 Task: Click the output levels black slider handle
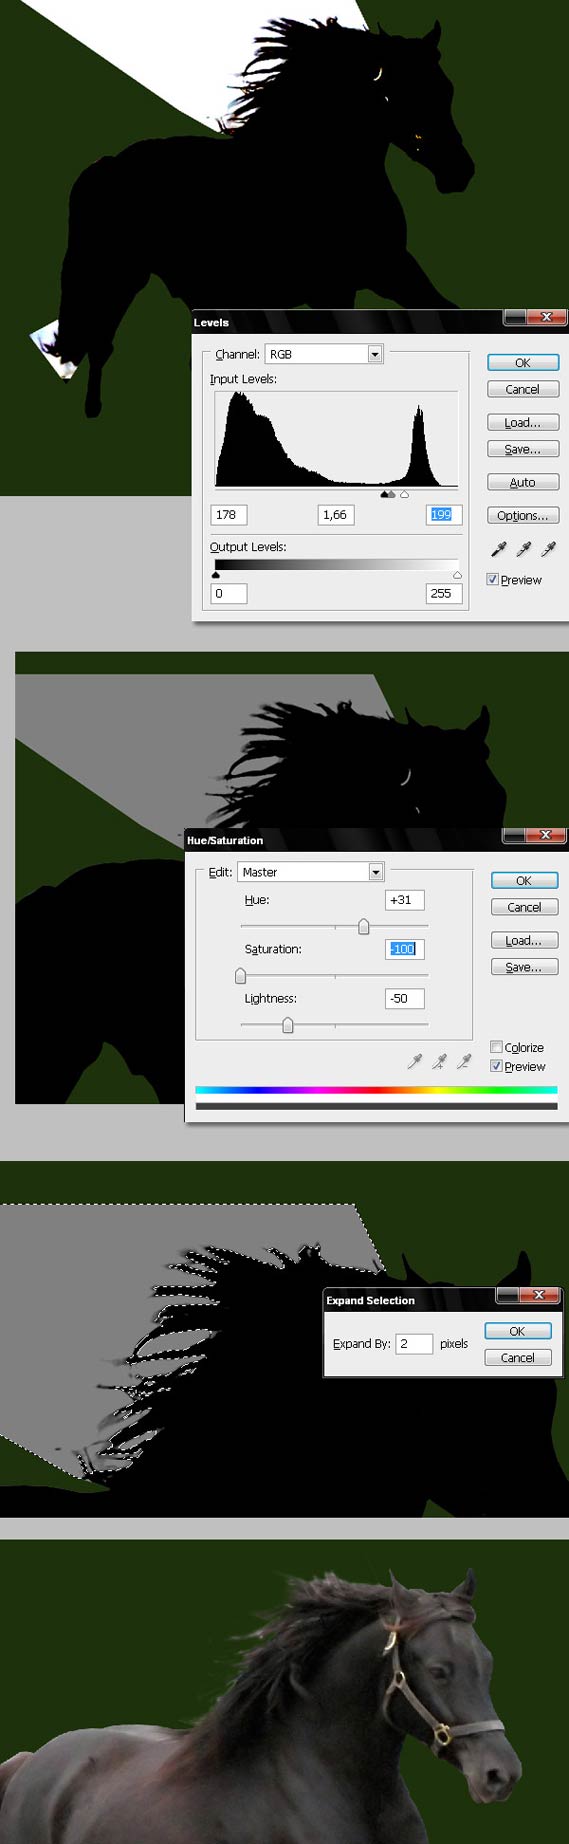pyautogui.click(x=216, y=575)
